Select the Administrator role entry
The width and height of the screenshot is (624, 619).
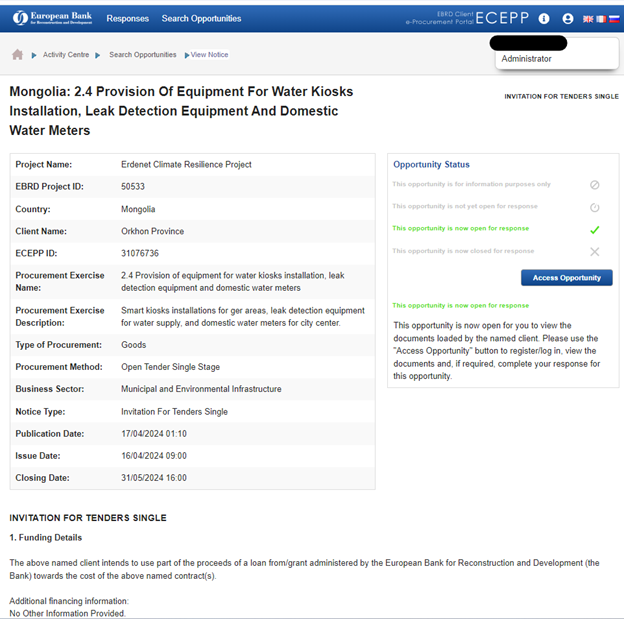point(526,59)
